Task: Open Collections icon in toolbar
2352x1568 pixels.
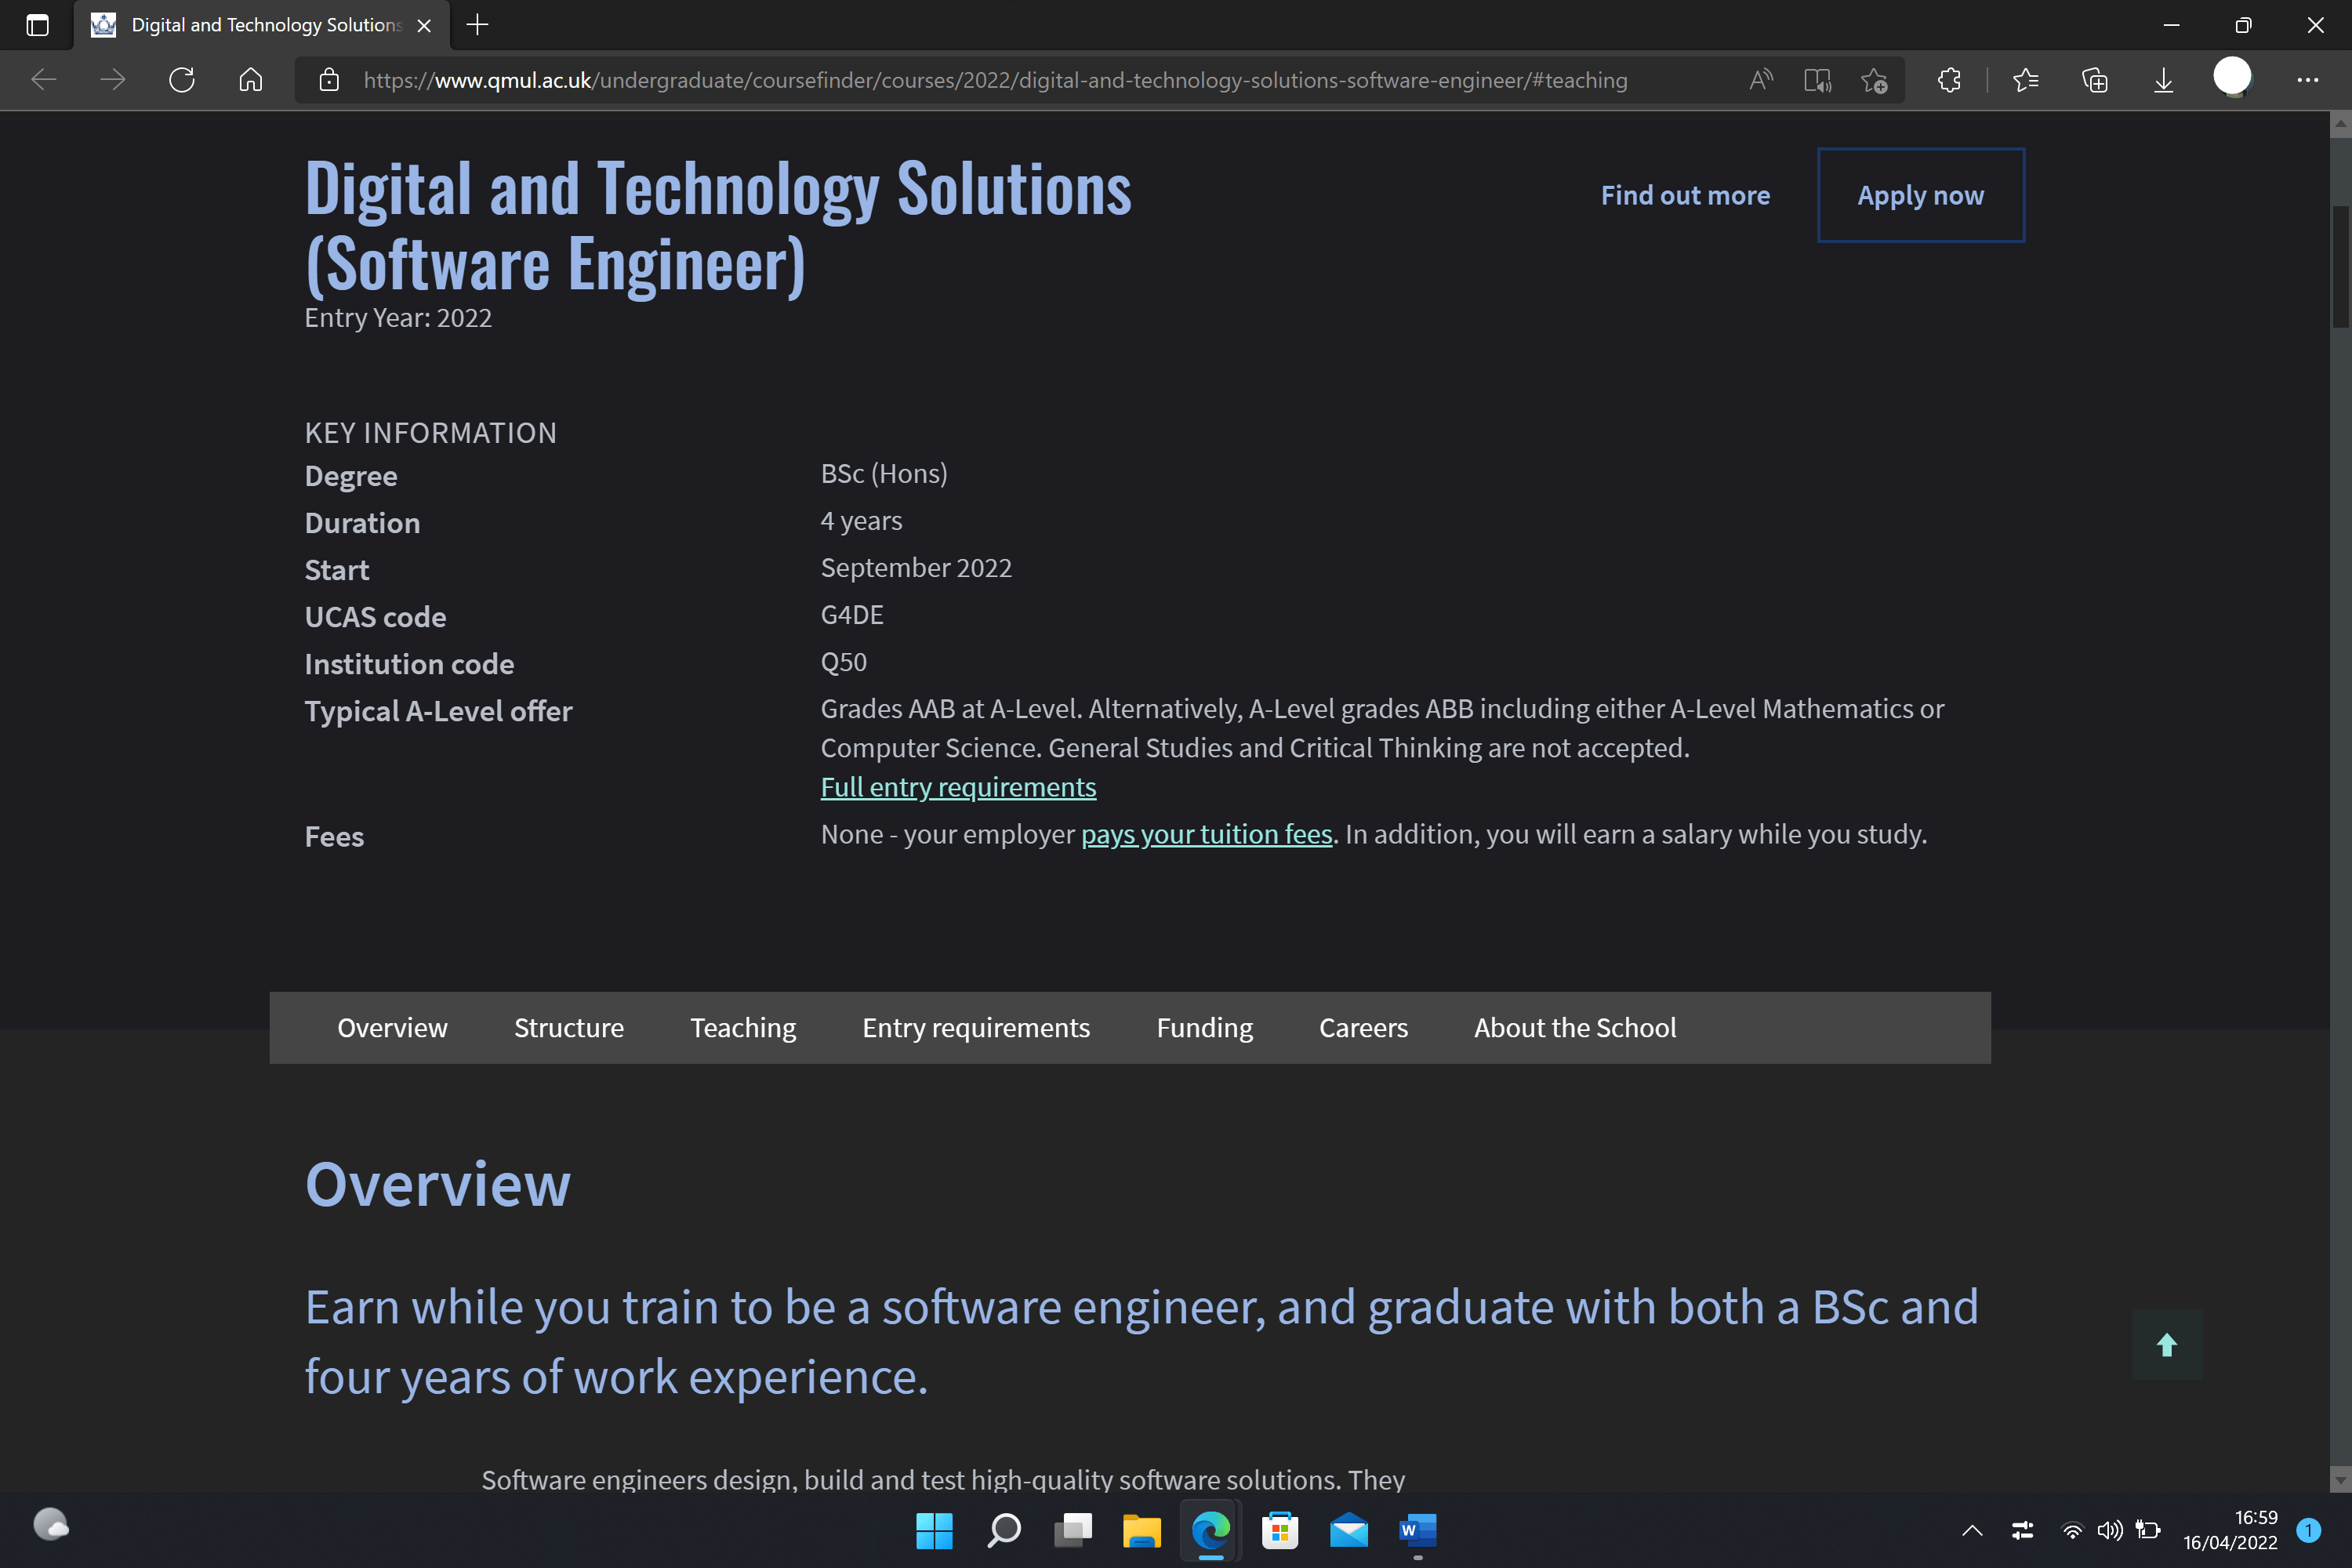Action: (2095, 80)
